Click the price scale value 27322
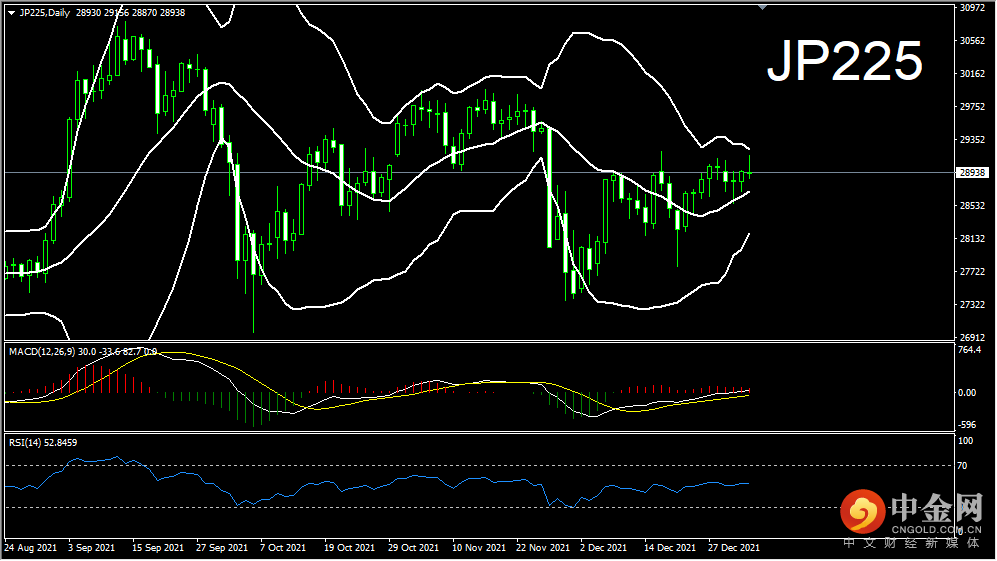Screen dimensions: 997x561 click(x=972, y=305)
